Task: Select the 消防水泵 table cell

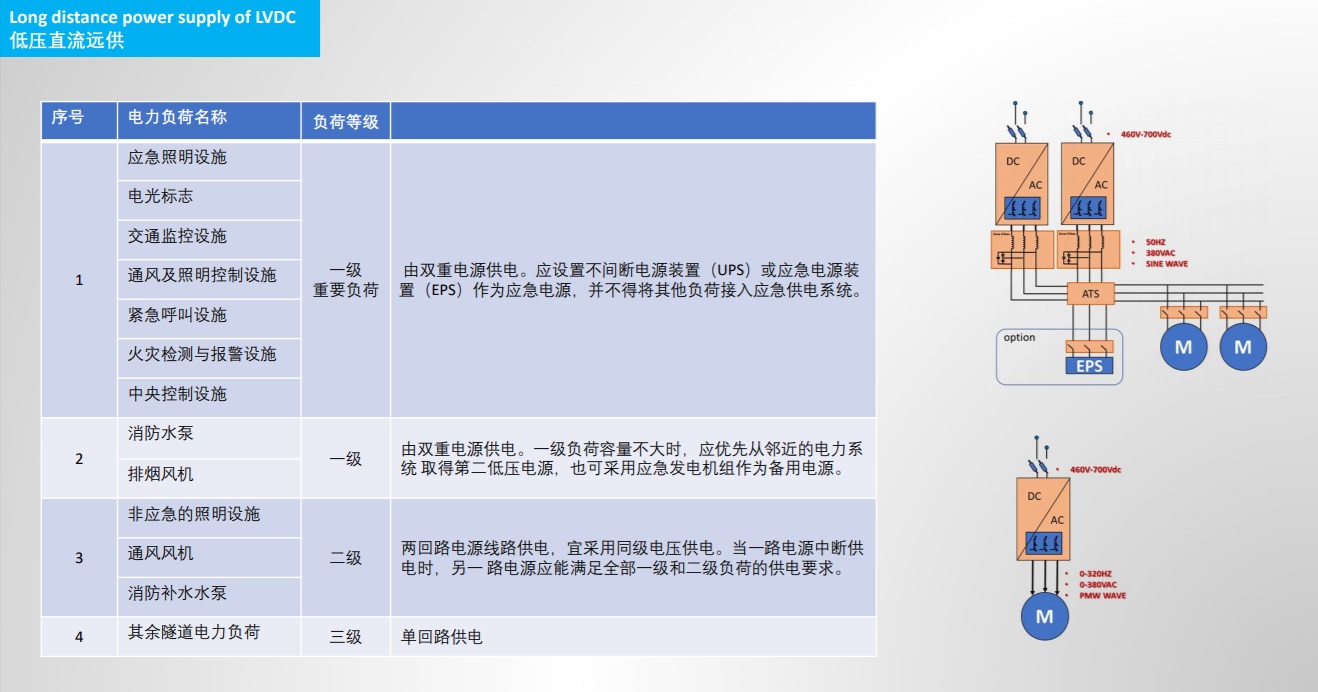Action: coord(153,434)
